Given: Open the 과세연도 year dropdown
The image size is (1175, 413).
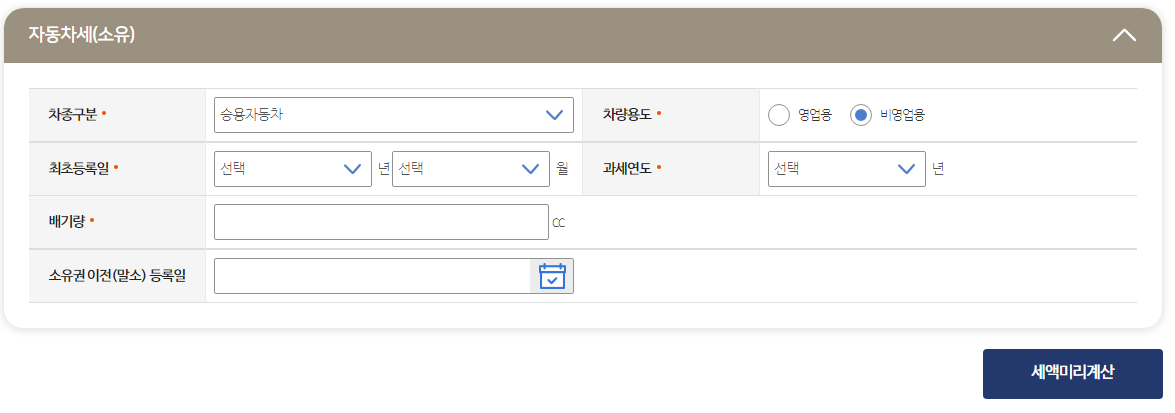Looking at the screenshot, I should [847, 169].
